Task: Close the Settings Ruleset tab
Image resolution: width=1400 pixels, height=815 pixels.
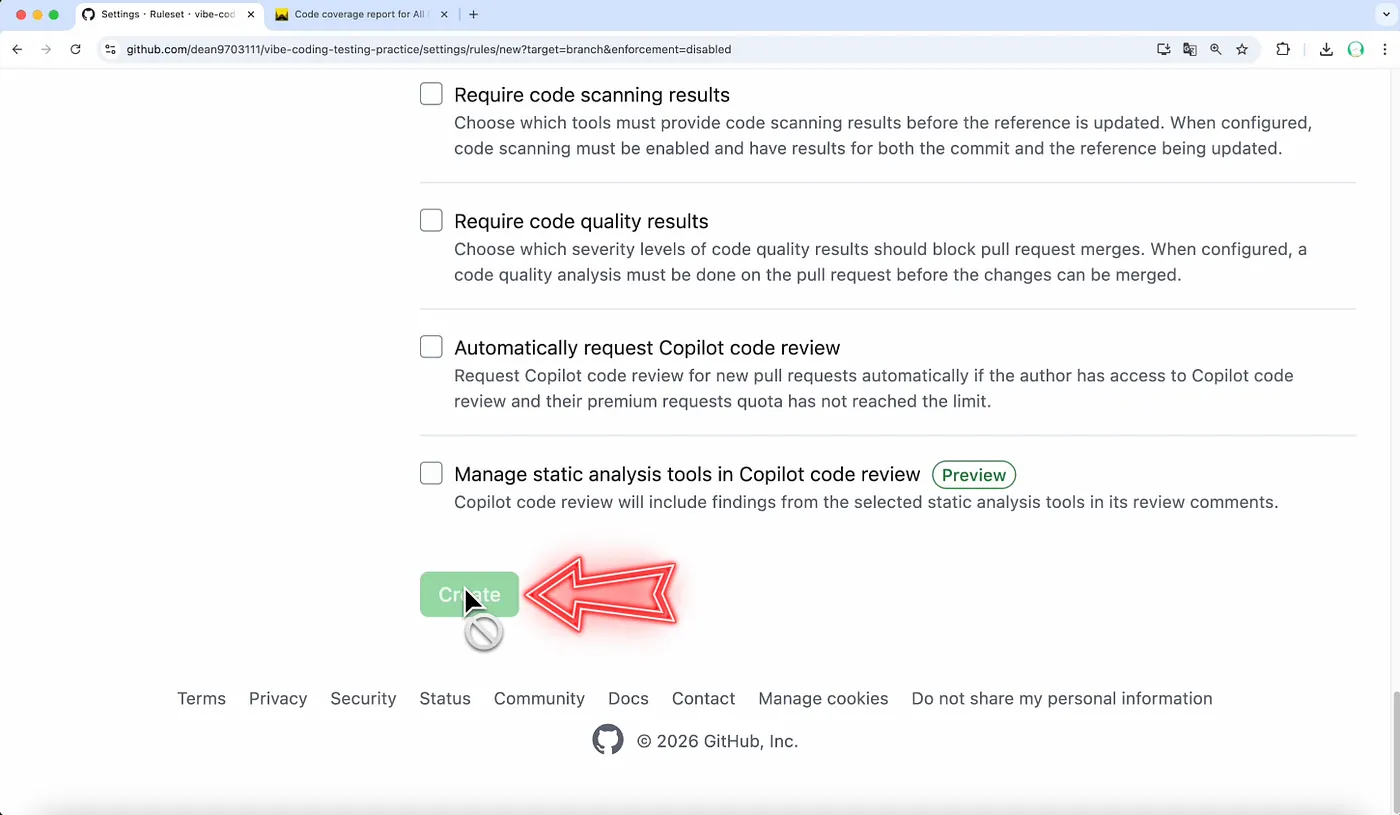Action: click(x=251, y=15)
